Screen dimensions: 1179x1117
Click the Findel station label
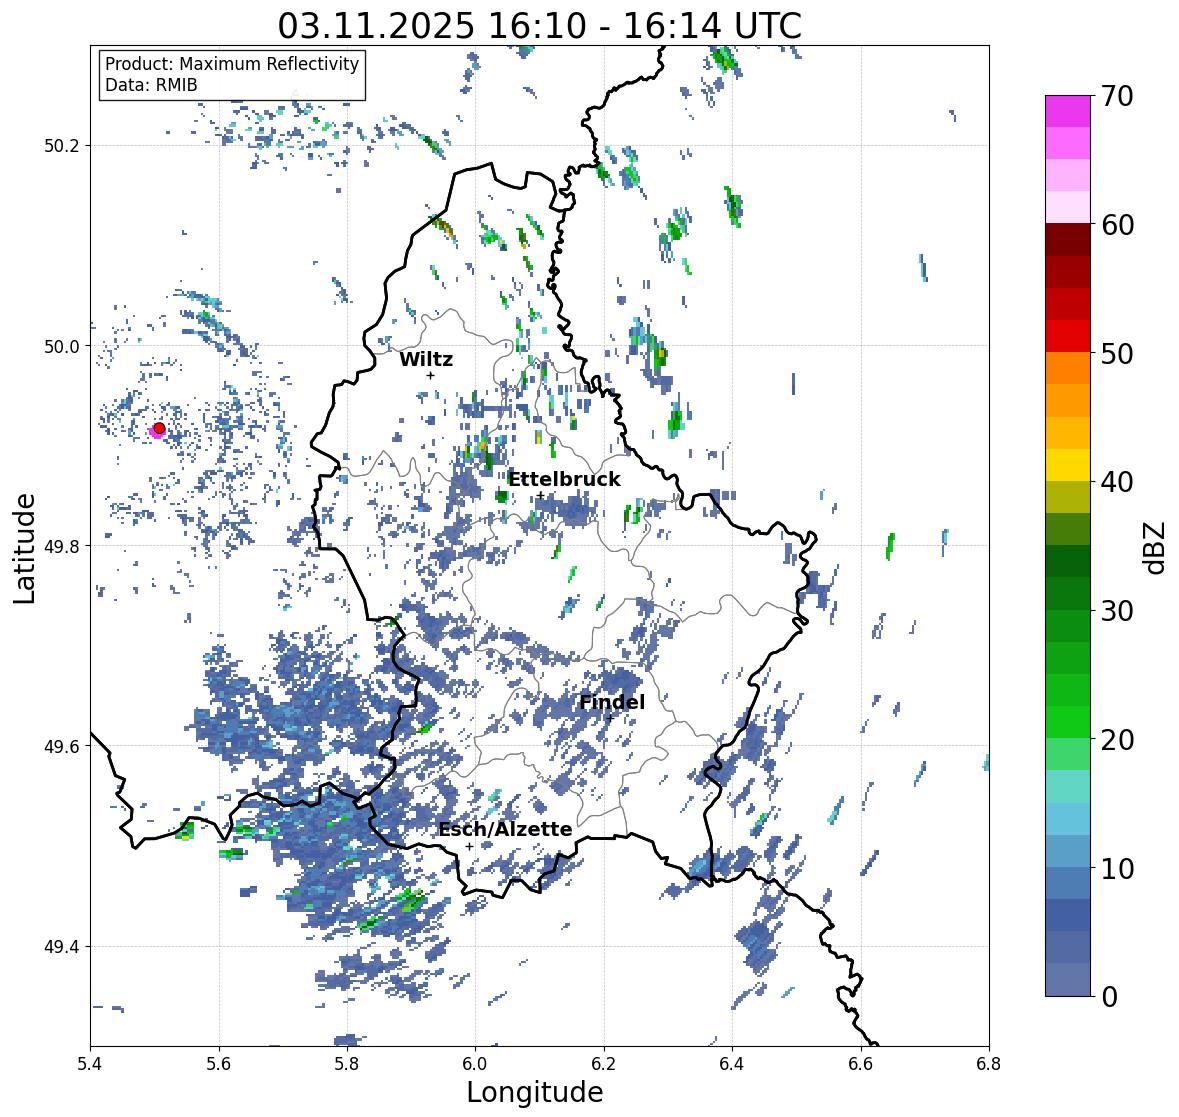tap(612, 702)
